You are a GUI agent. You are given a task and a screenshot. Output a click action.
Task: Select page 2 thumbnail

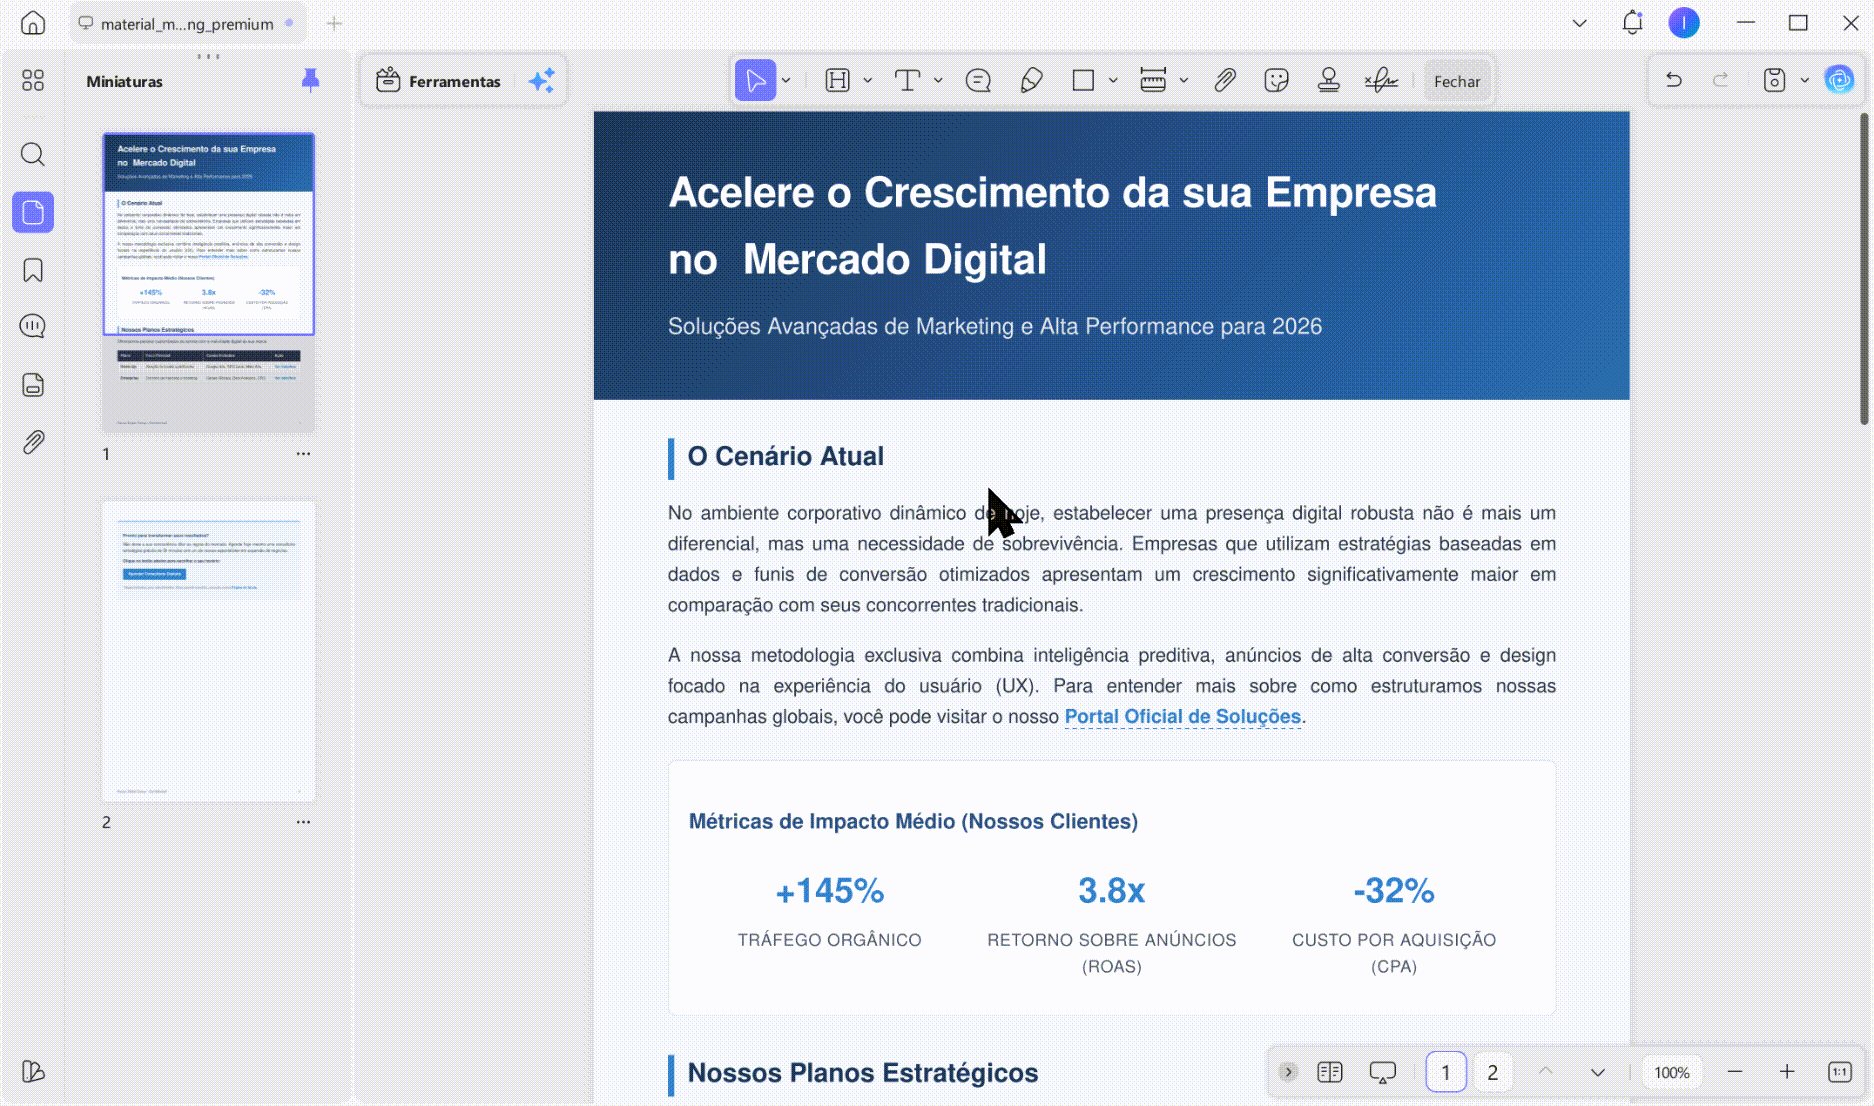click(x=208, y=651)
